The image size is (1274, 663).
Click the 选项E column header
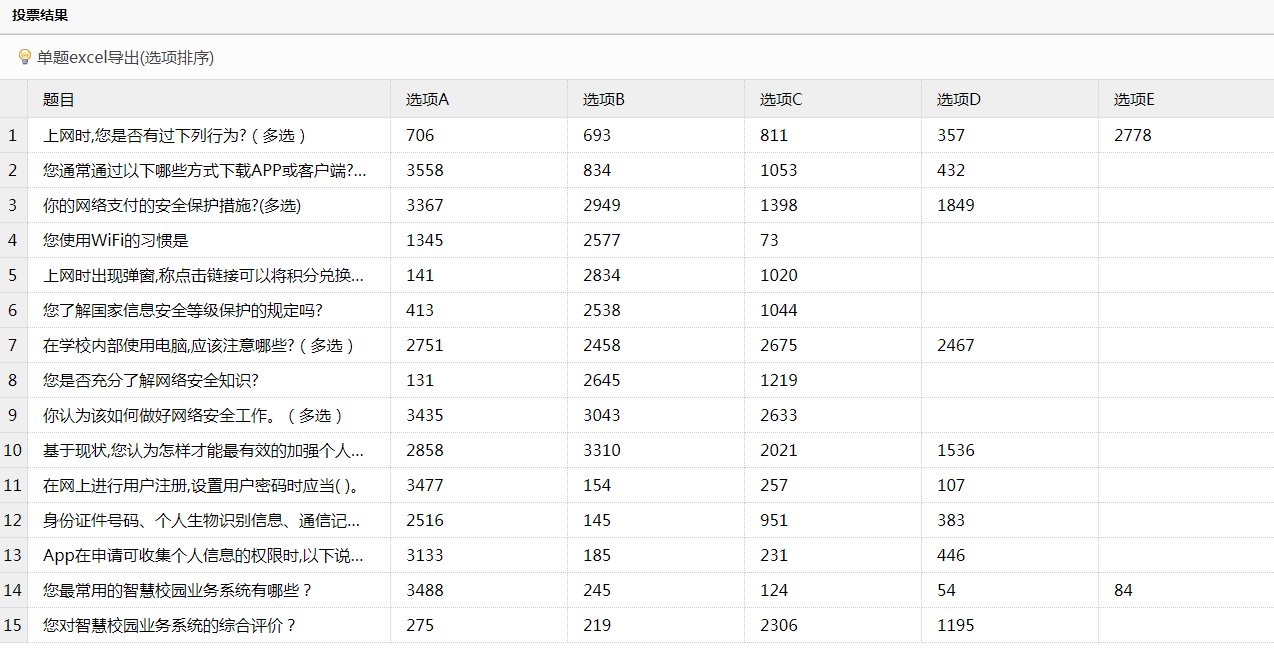pyautogui.click(x=1134, y=100)
